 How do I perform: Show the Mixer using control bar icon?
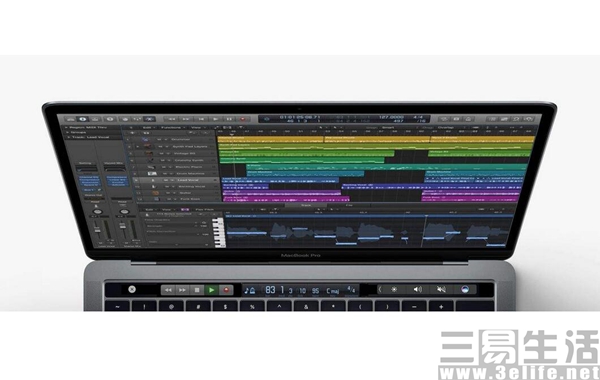(x=137, y=119)
